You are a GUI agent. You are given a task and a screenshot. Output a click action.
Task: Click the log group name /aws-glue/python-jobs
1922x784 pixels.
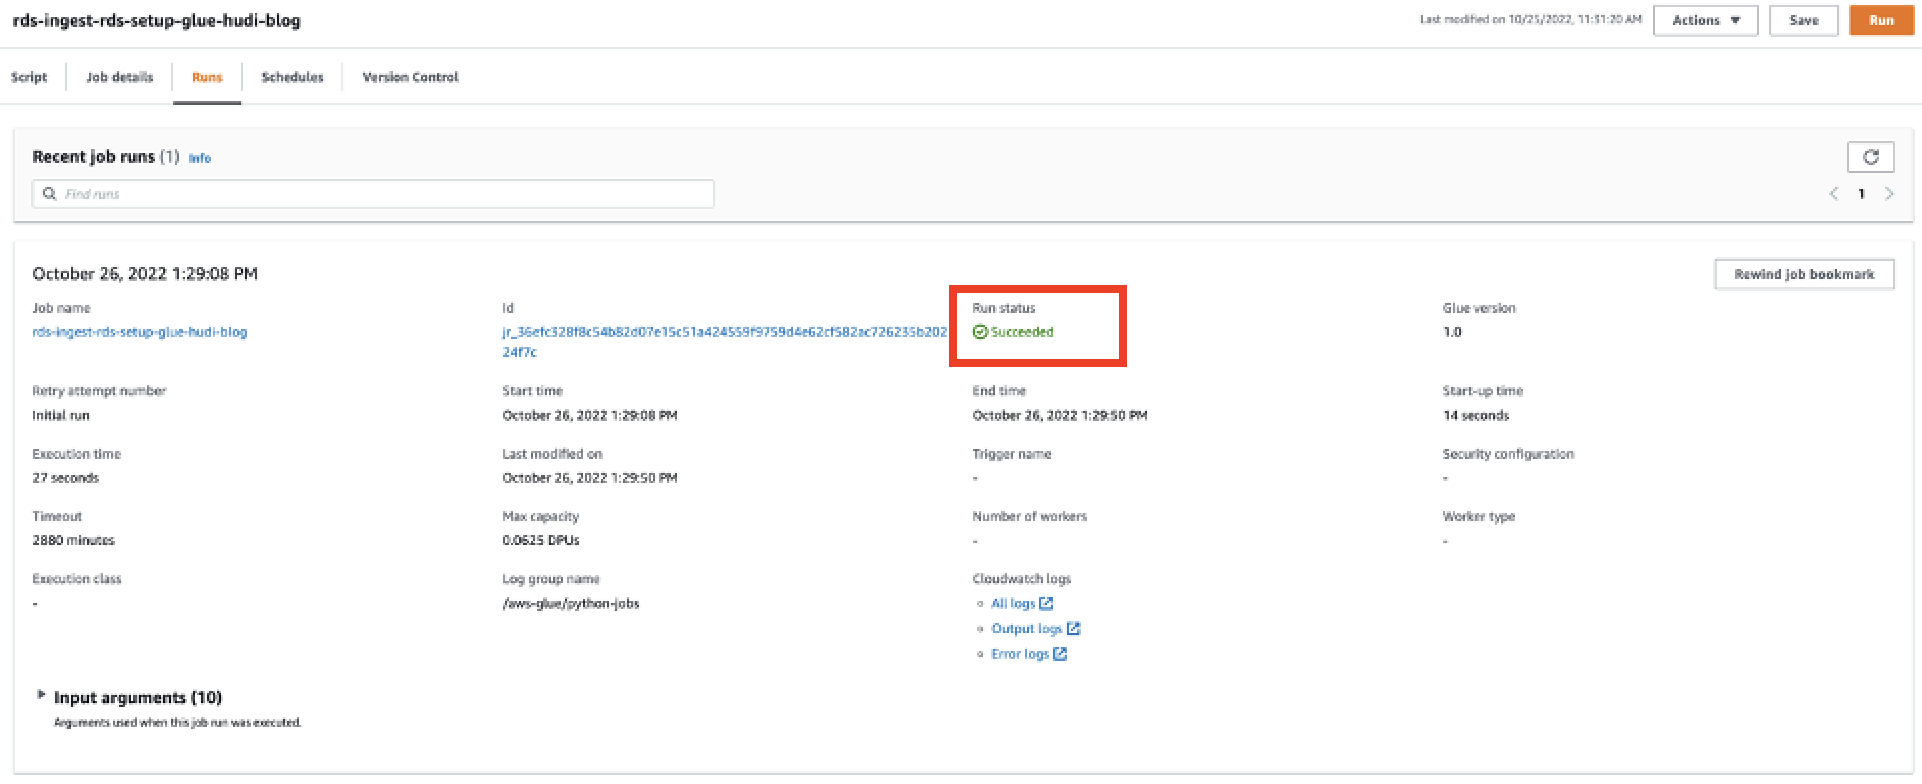571,603
